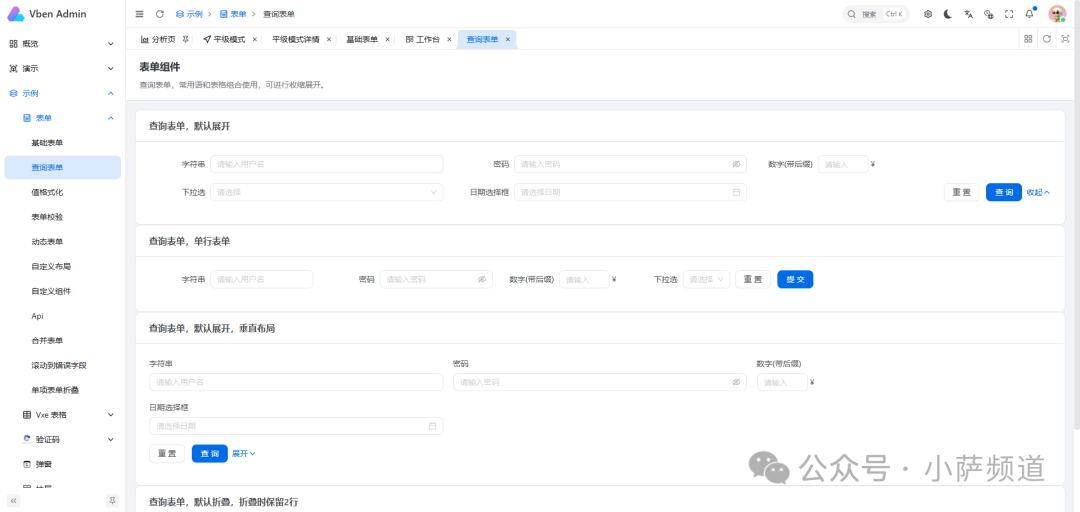Click the 表单 breadcrumb link

(x=232, y=14)
